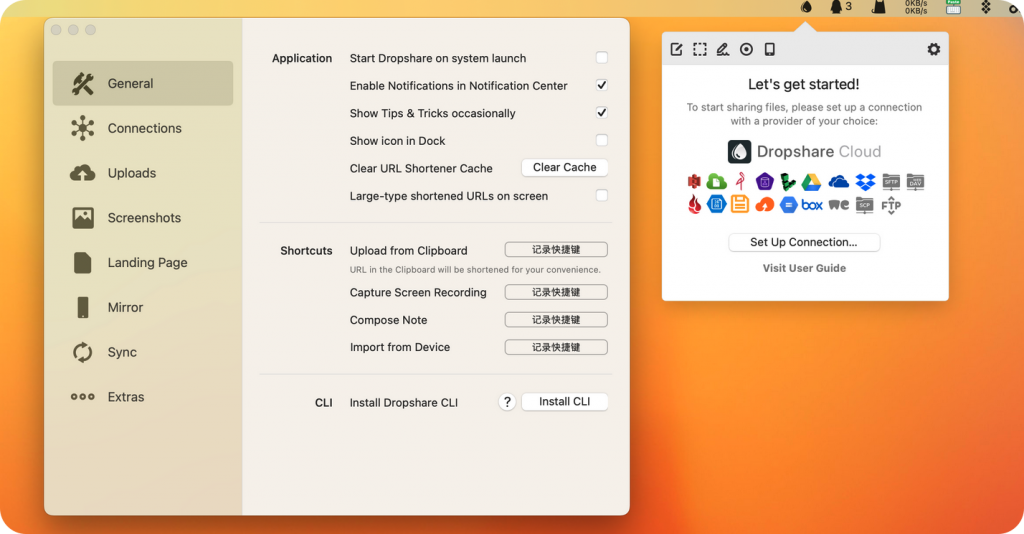
Task: Click the screen recording icon
Action: 746,50
